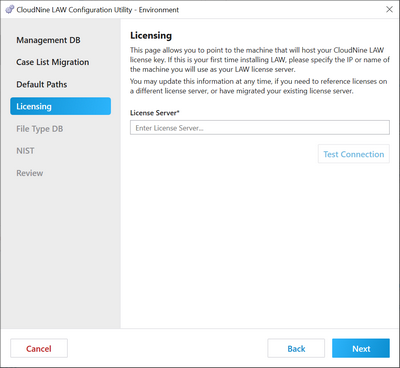Open the File Type DB step

pos(40,129)
